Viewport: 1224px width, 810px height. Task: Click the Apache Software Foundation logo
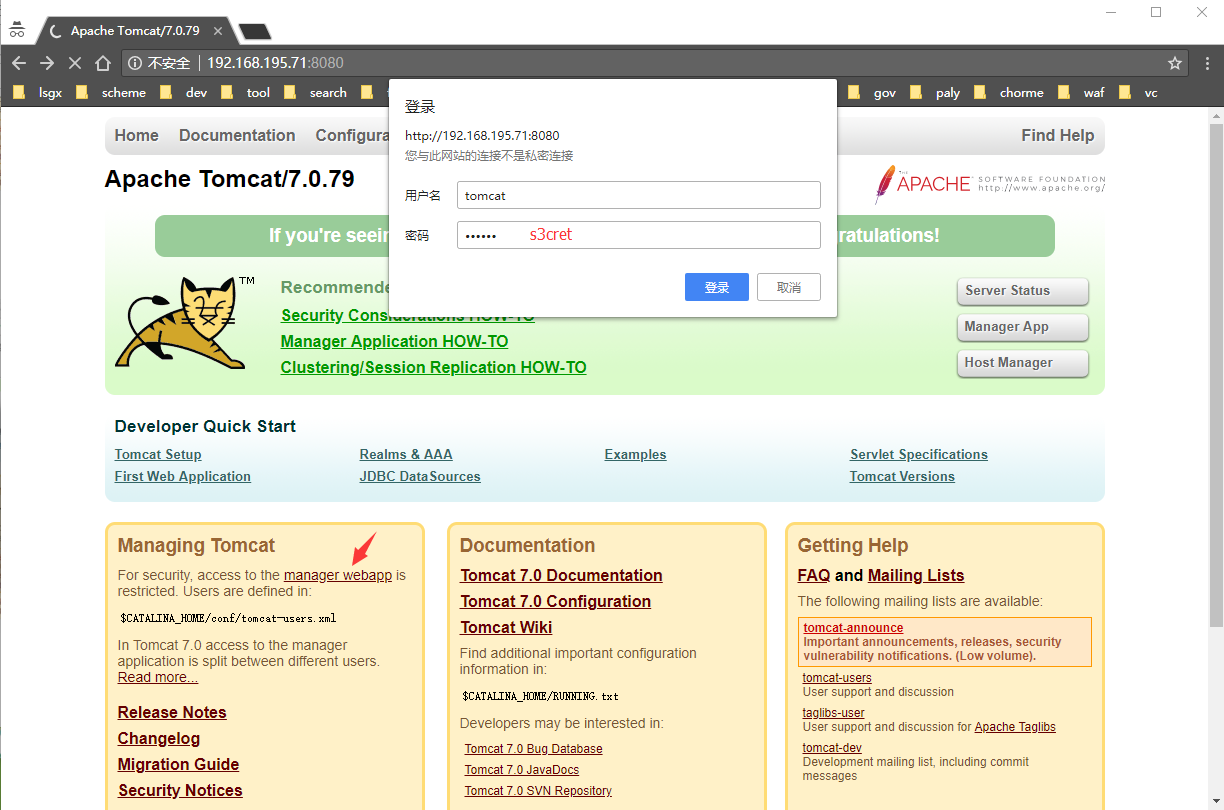[990, 184]
